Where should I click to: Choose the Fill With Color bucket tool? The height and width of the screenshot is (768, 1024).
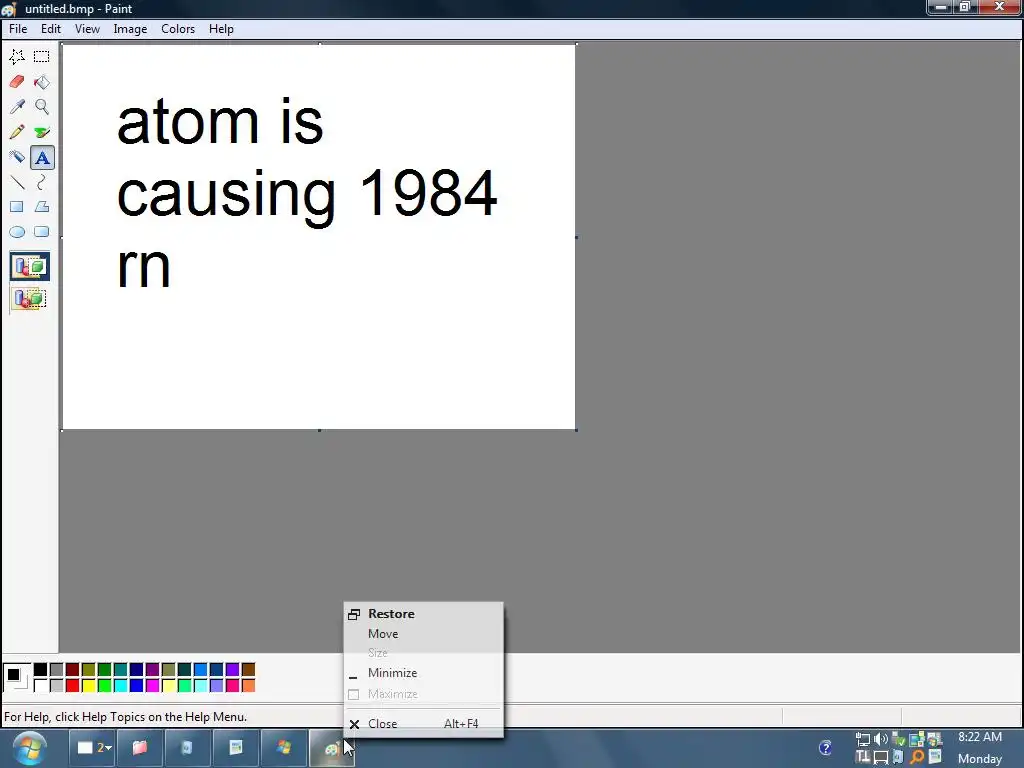tap(42, 82)
